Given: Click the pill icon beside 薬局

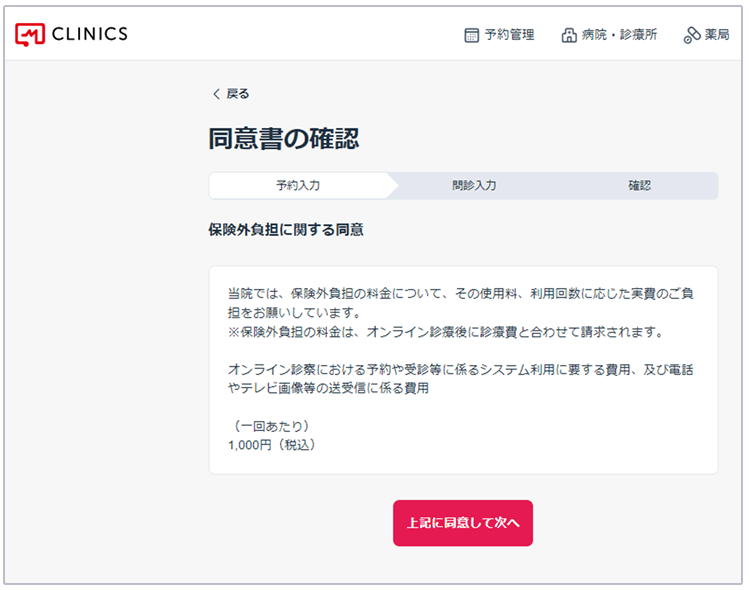Looking at the screenshot, I should (691, 35).
